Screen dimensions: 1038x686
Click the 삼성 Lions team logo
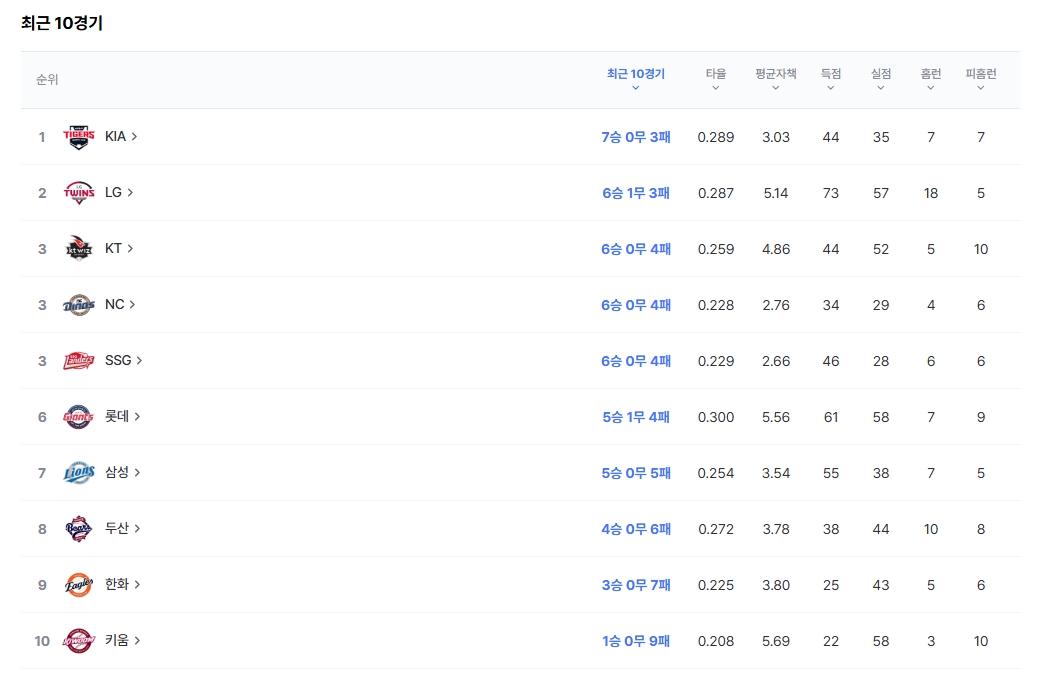click(x=79, y=473)
